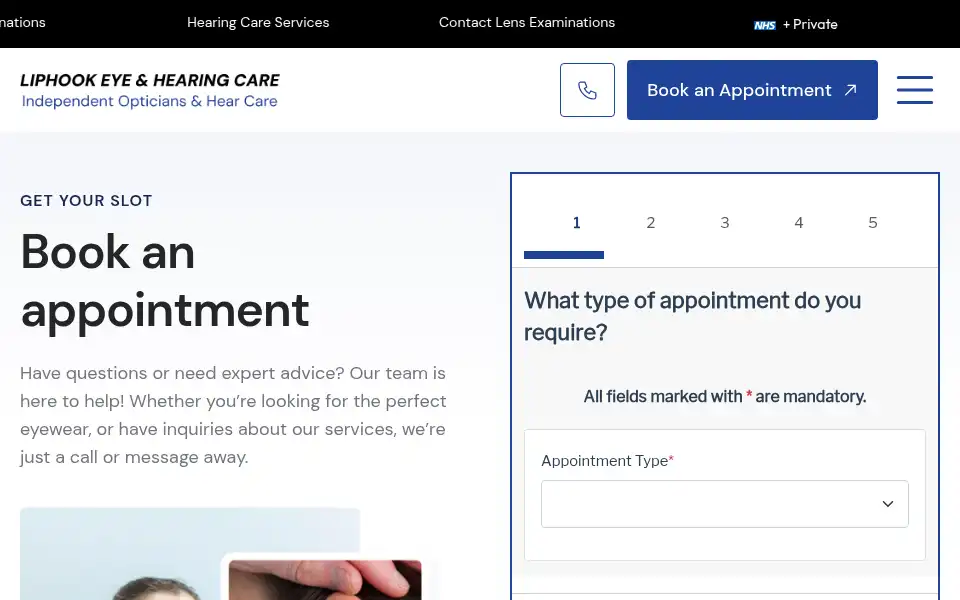The image size is (960, 600).
Task: Go to step 2 of booking form
Action: pyautogui.click(x=650, y=223)
